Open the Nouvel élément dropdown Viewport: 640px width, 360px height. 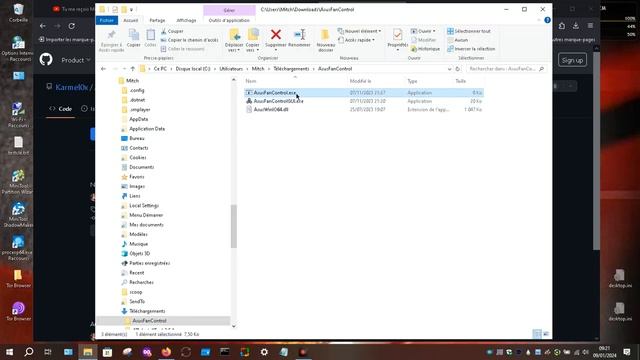(x=359, y=31)
